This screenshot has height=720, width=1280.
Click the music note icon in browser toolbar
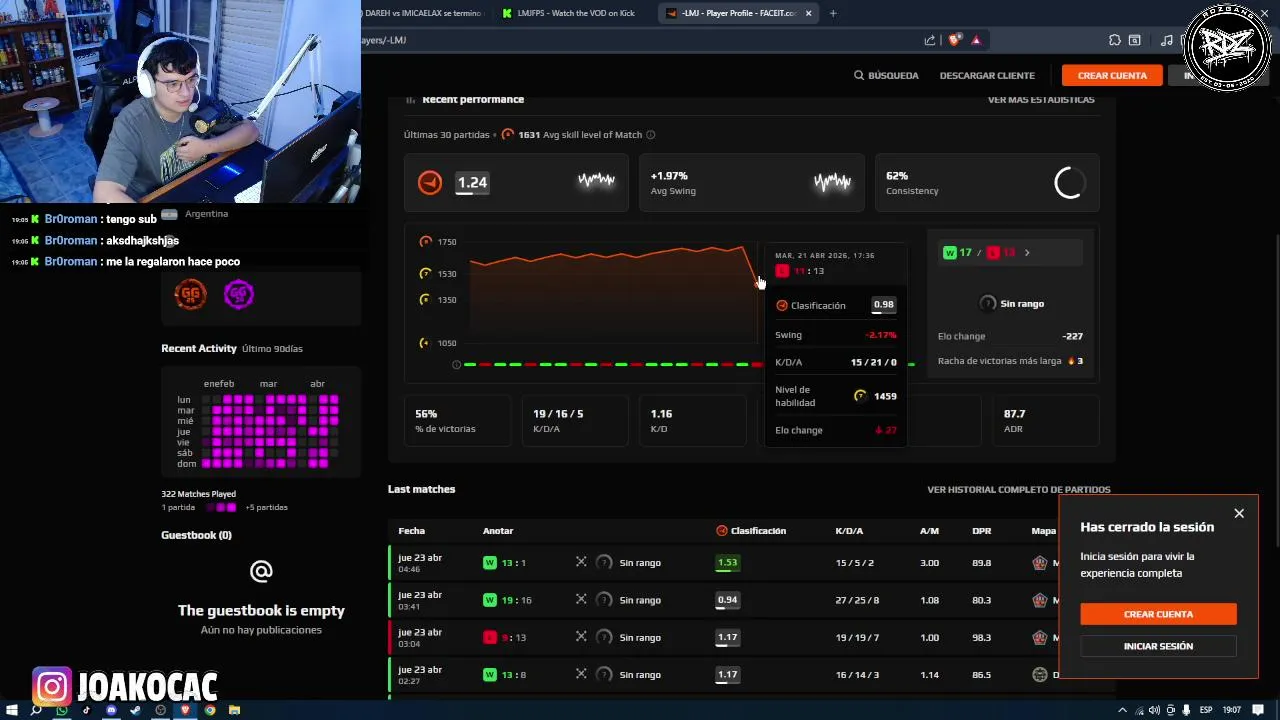[x=1167, y=40]
